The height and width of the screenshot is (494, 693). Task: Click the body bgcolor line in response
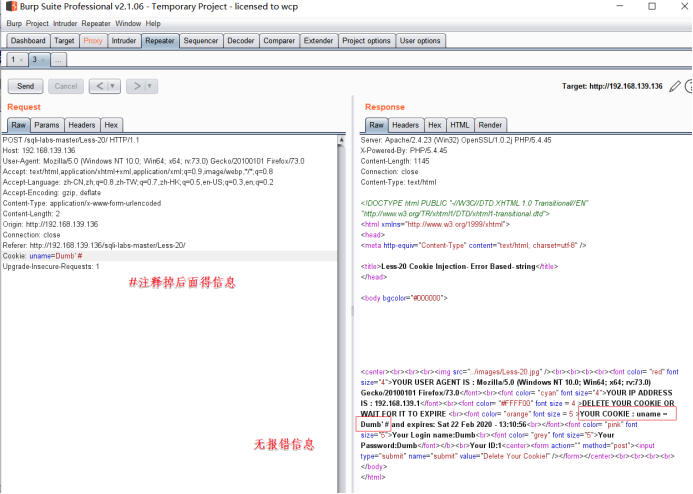[x=404, y=298]
